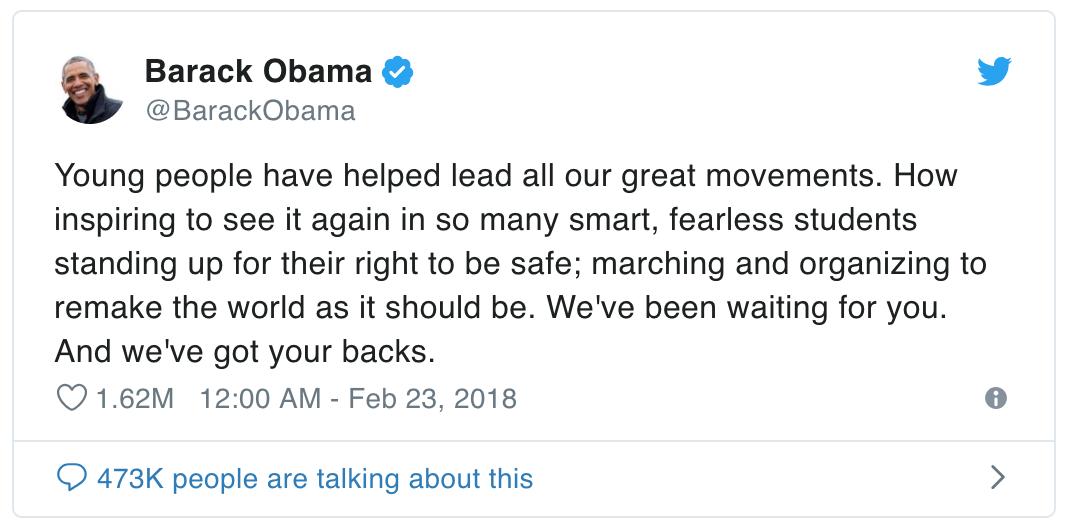This screenshot has width=1068, height=530.
Task: Open Barack Obama's profile photo
Action: coord(91,89)
